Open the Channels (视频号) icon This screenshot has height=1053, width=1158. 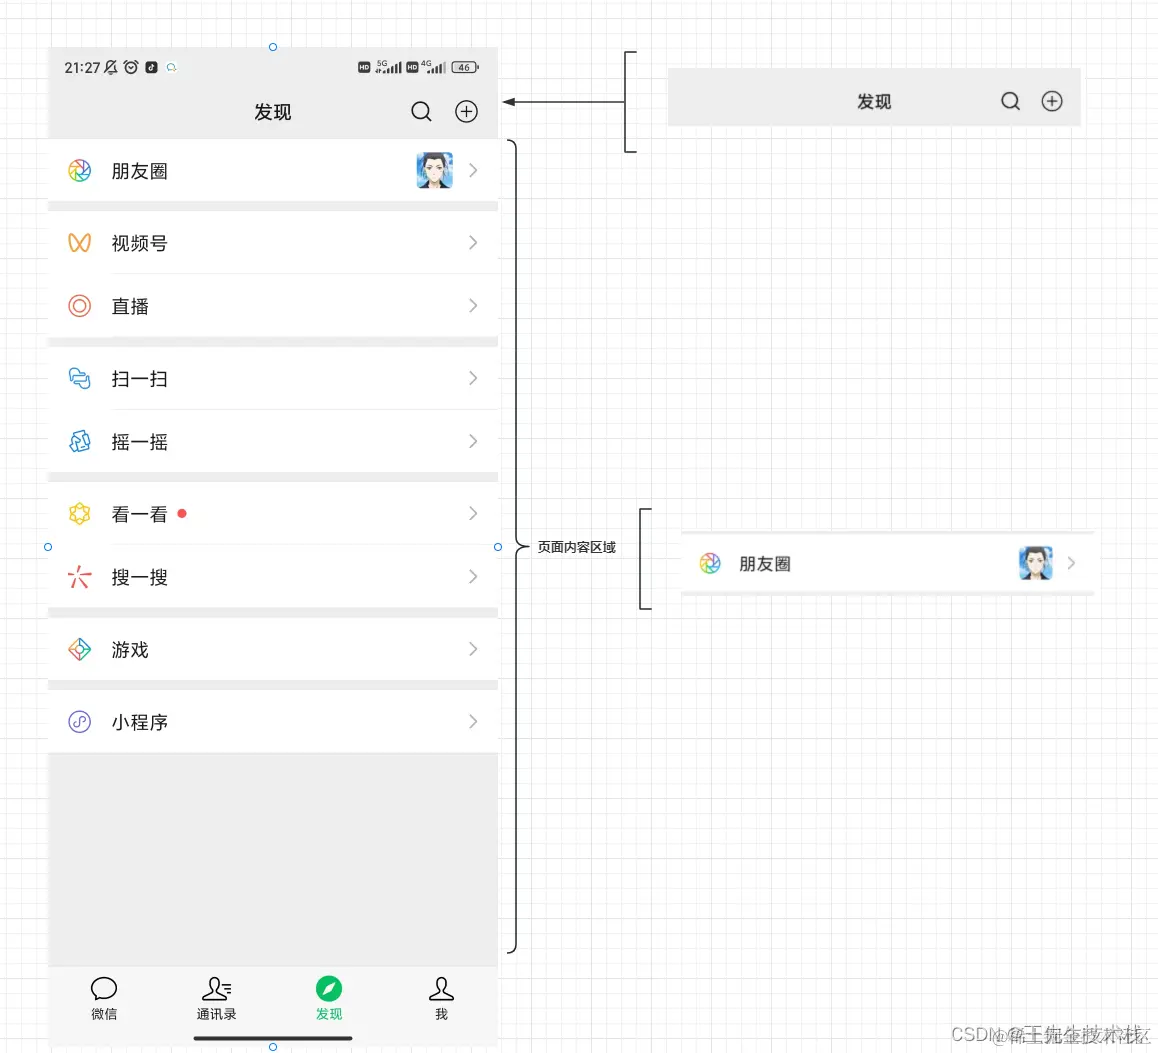click(79, 242)
